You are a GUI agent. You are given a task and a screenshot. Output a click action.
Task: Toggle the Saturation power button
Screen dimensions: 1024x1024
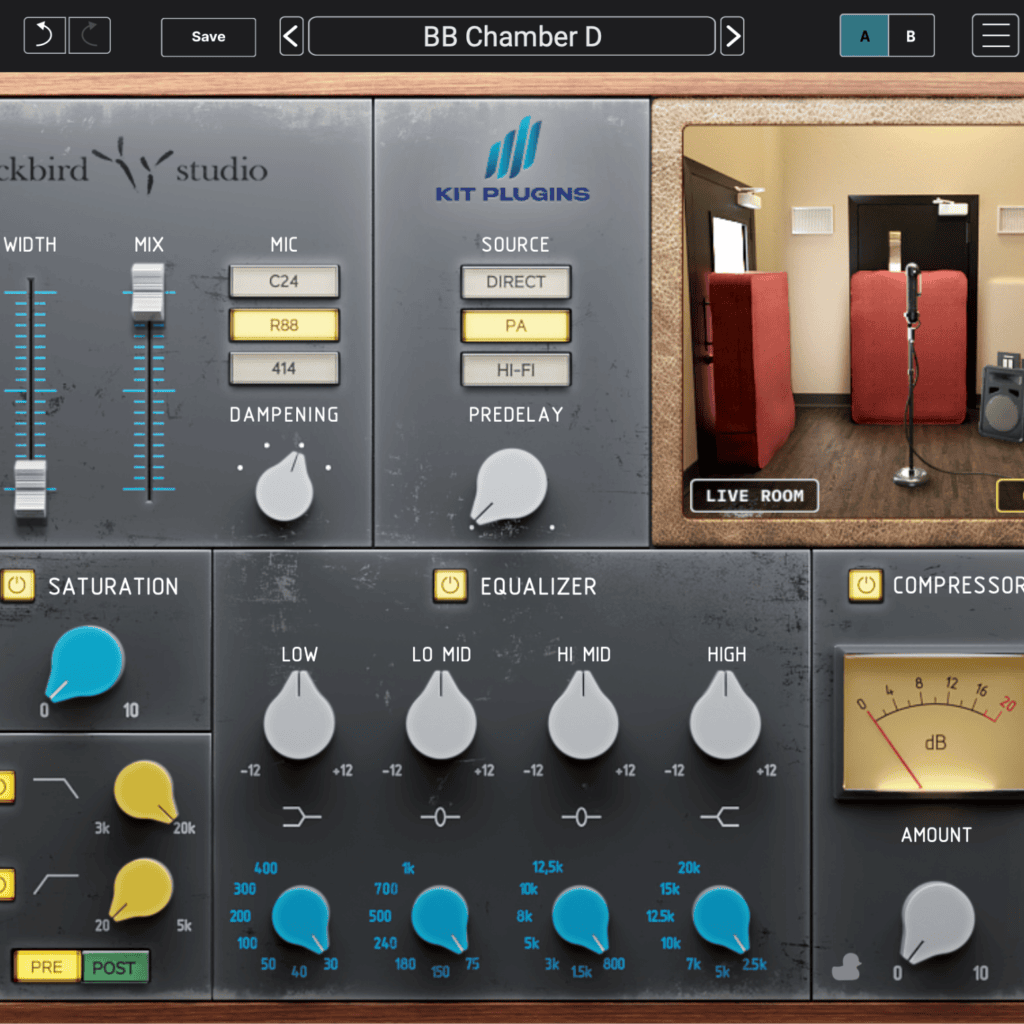click(x=18, y=585)
